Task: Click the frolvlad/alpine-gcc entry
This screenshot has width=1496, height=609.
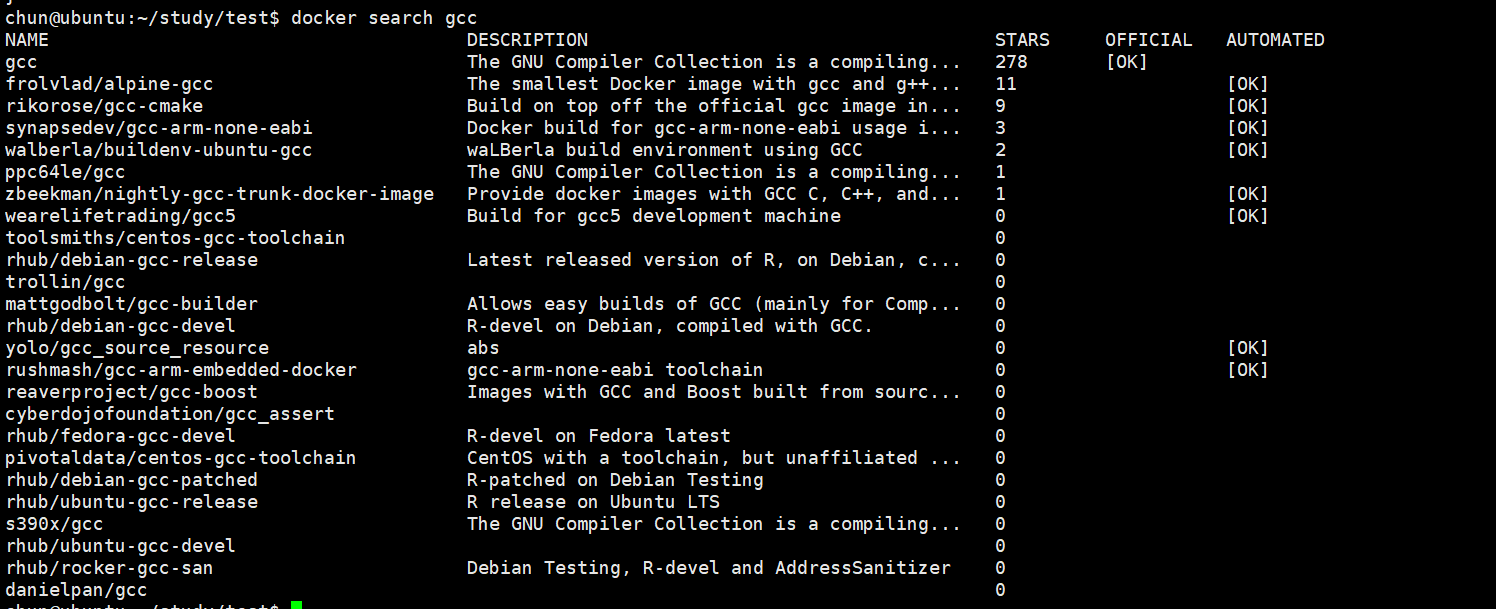Action: [109, 84]
